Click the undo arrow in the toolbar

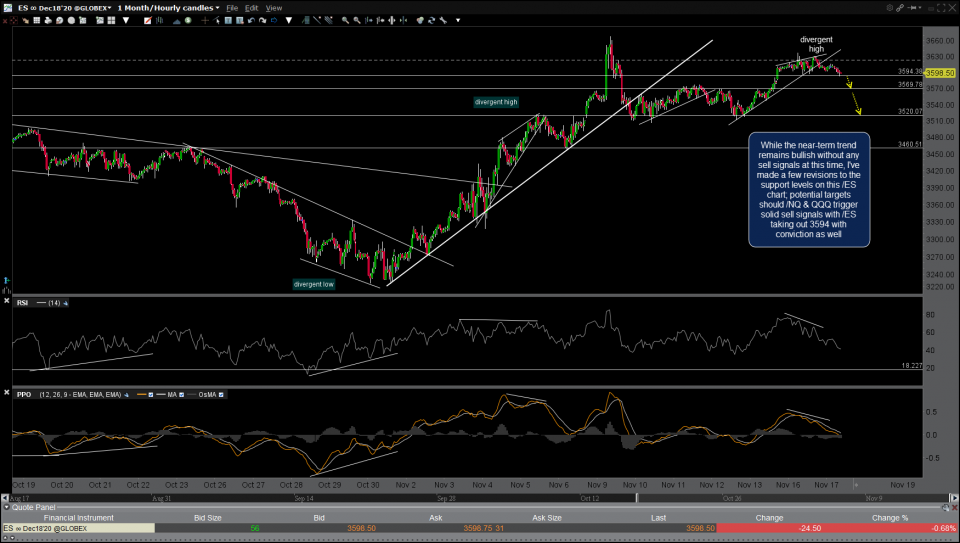(x=251, y=20)
